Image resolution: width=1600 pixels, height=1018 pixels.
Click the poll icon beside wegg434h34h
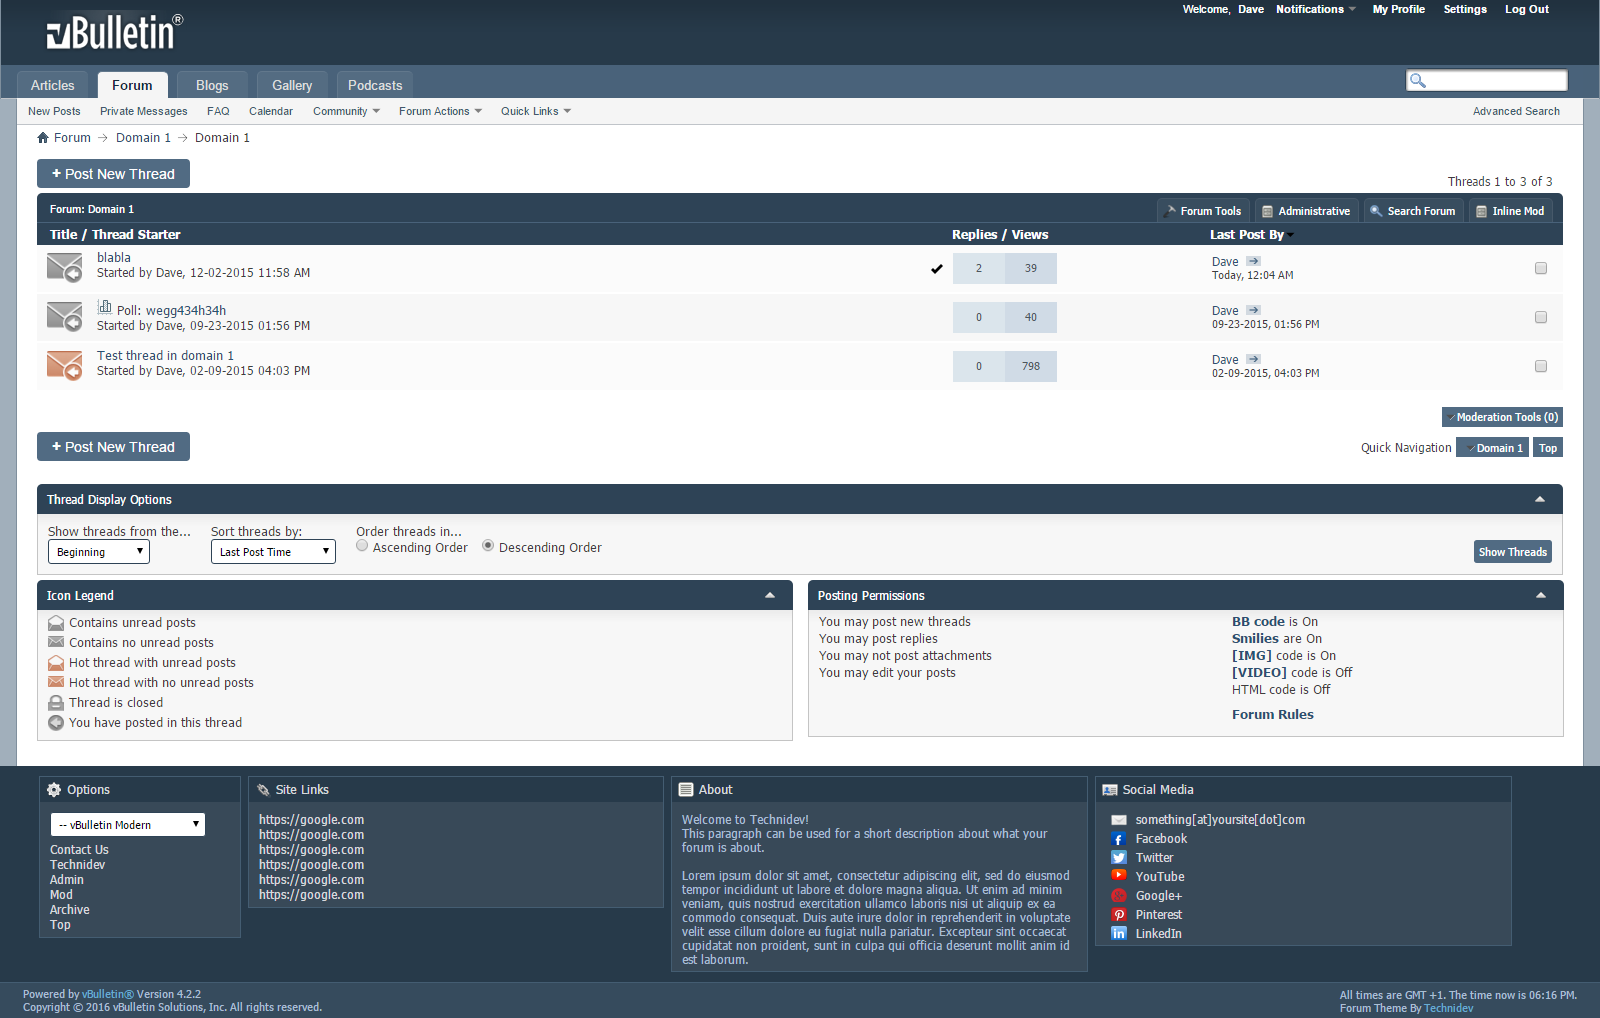tap(104, 308)
